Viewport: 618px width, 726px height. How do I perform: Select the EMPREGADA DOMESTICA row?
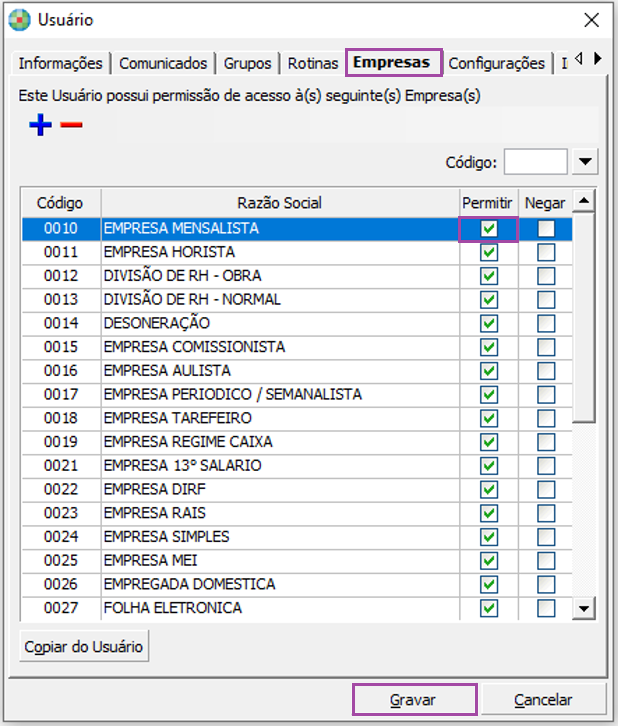tap(297, 584)
